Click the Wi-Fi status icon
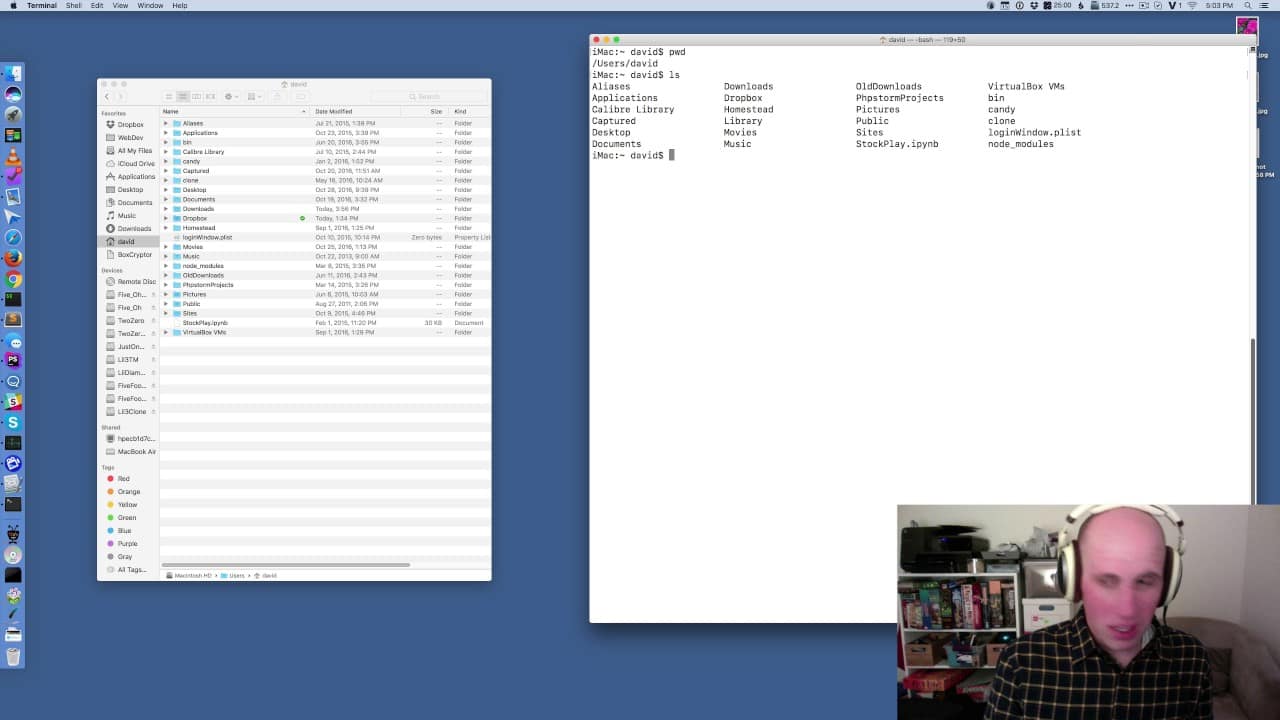Image resolution: width=1280 pixels, height=720 pixels. (1192, 6)
